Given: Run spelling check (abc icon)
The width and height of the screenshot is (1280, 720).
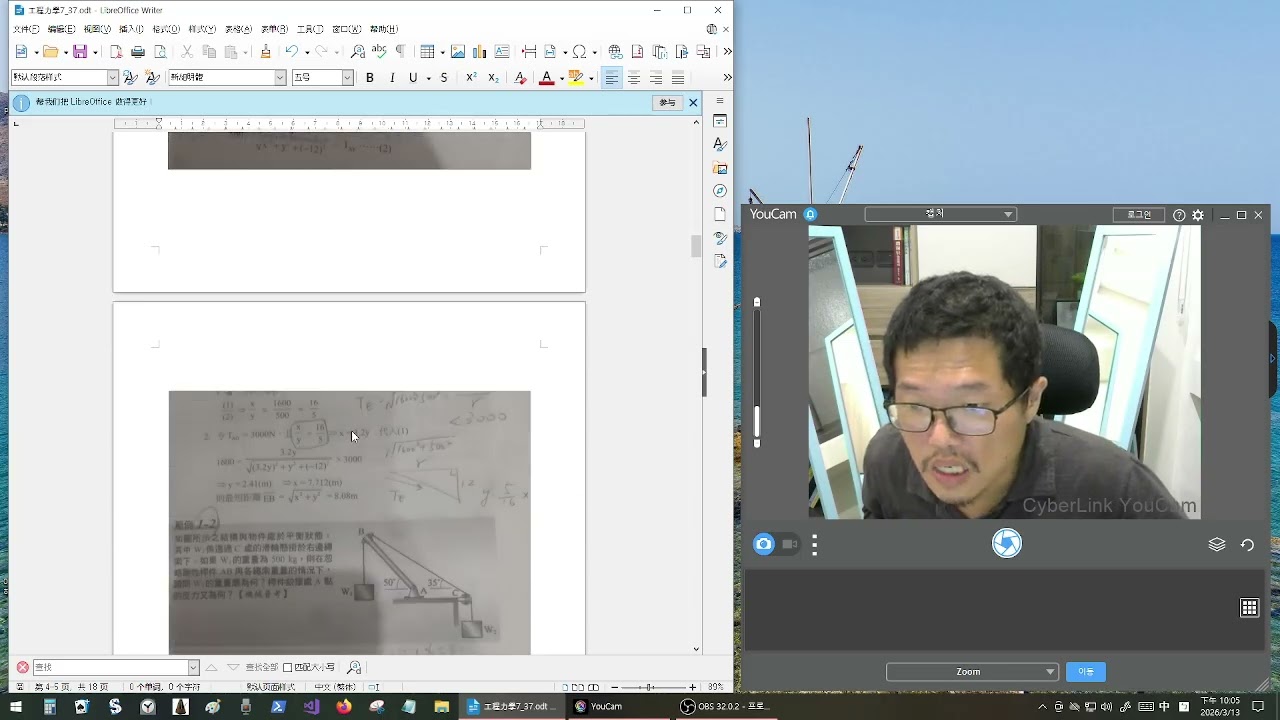Looking at the screenshot, I should [x=379, y=52].
